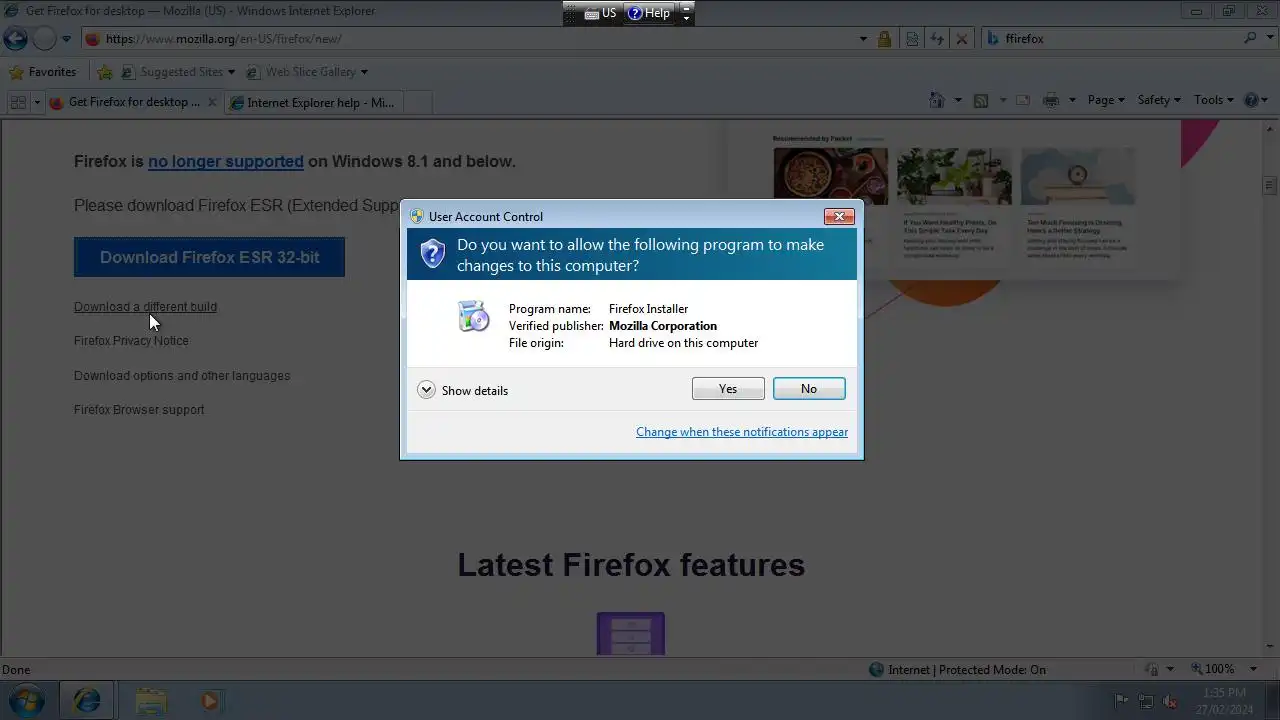Click the Action Center flag tray icon
The image size is (1280, 720).
[x=1122, y=701]
